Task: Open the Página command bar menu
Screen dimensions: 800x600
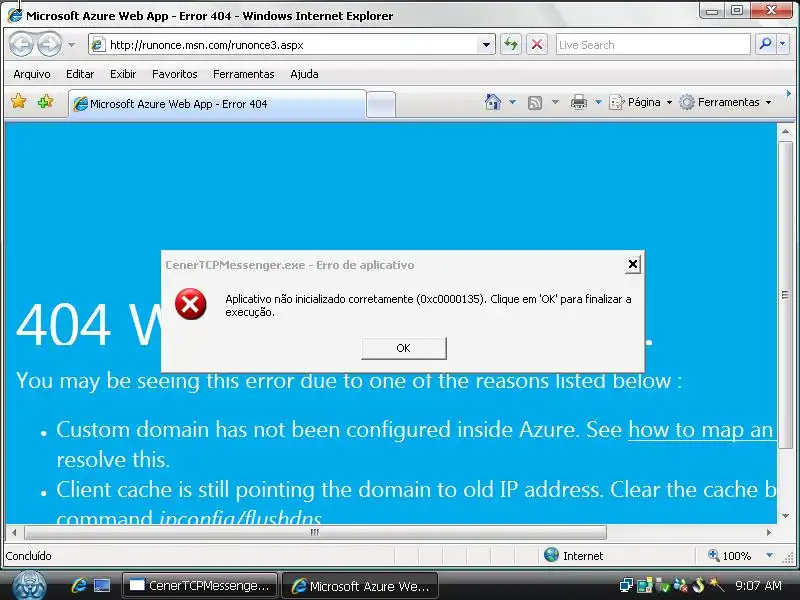Action: pyautogui.click(x=641, y=102)
